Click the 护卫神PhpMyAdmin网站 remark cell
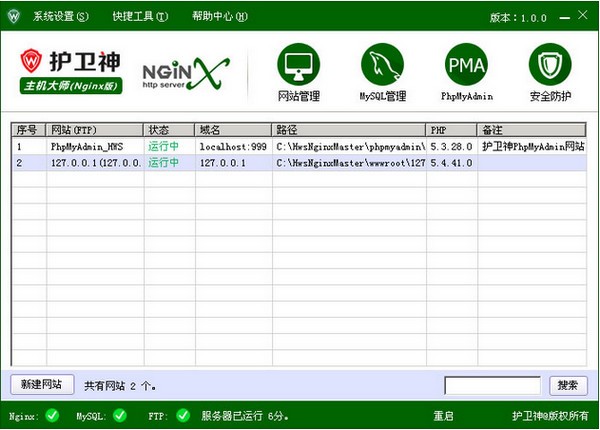Image resolution: width=600 pixels, height=430 pixels. click(x=533, y=147)
